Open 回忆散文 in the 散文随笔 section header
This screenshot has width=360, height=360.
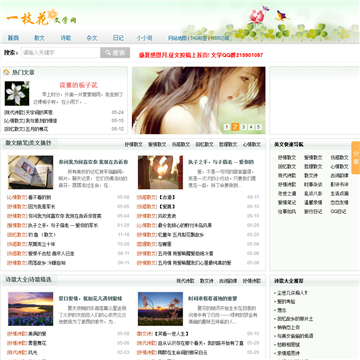[204, 145]
